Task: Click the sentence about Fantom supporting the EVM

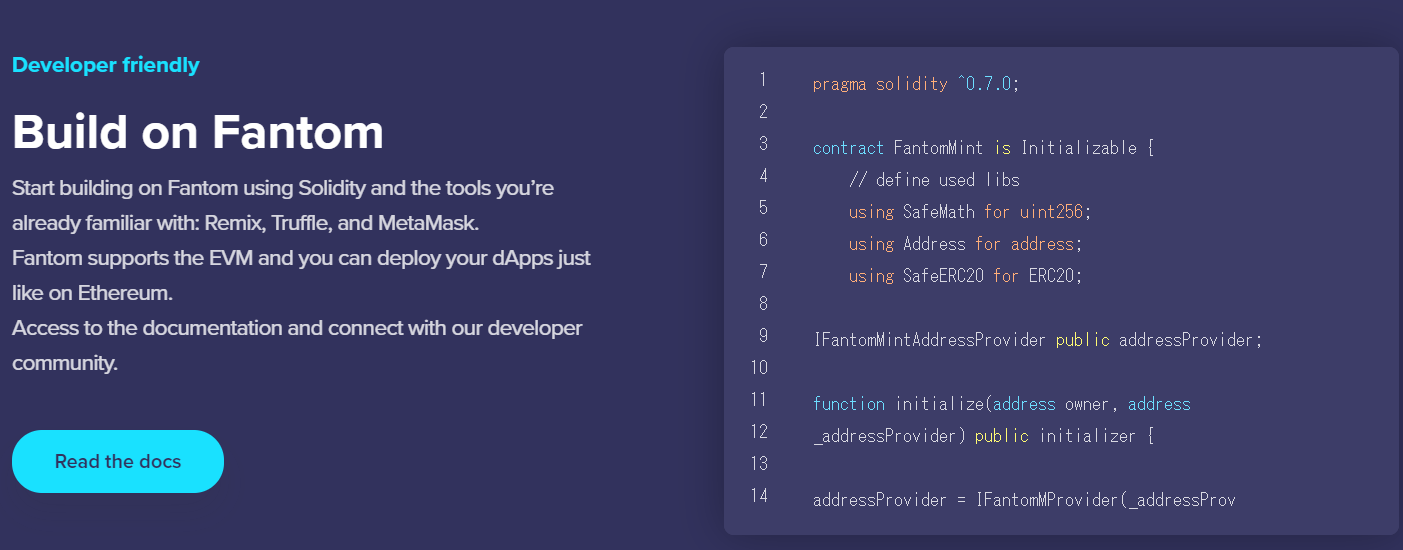Action: point(301,275)
